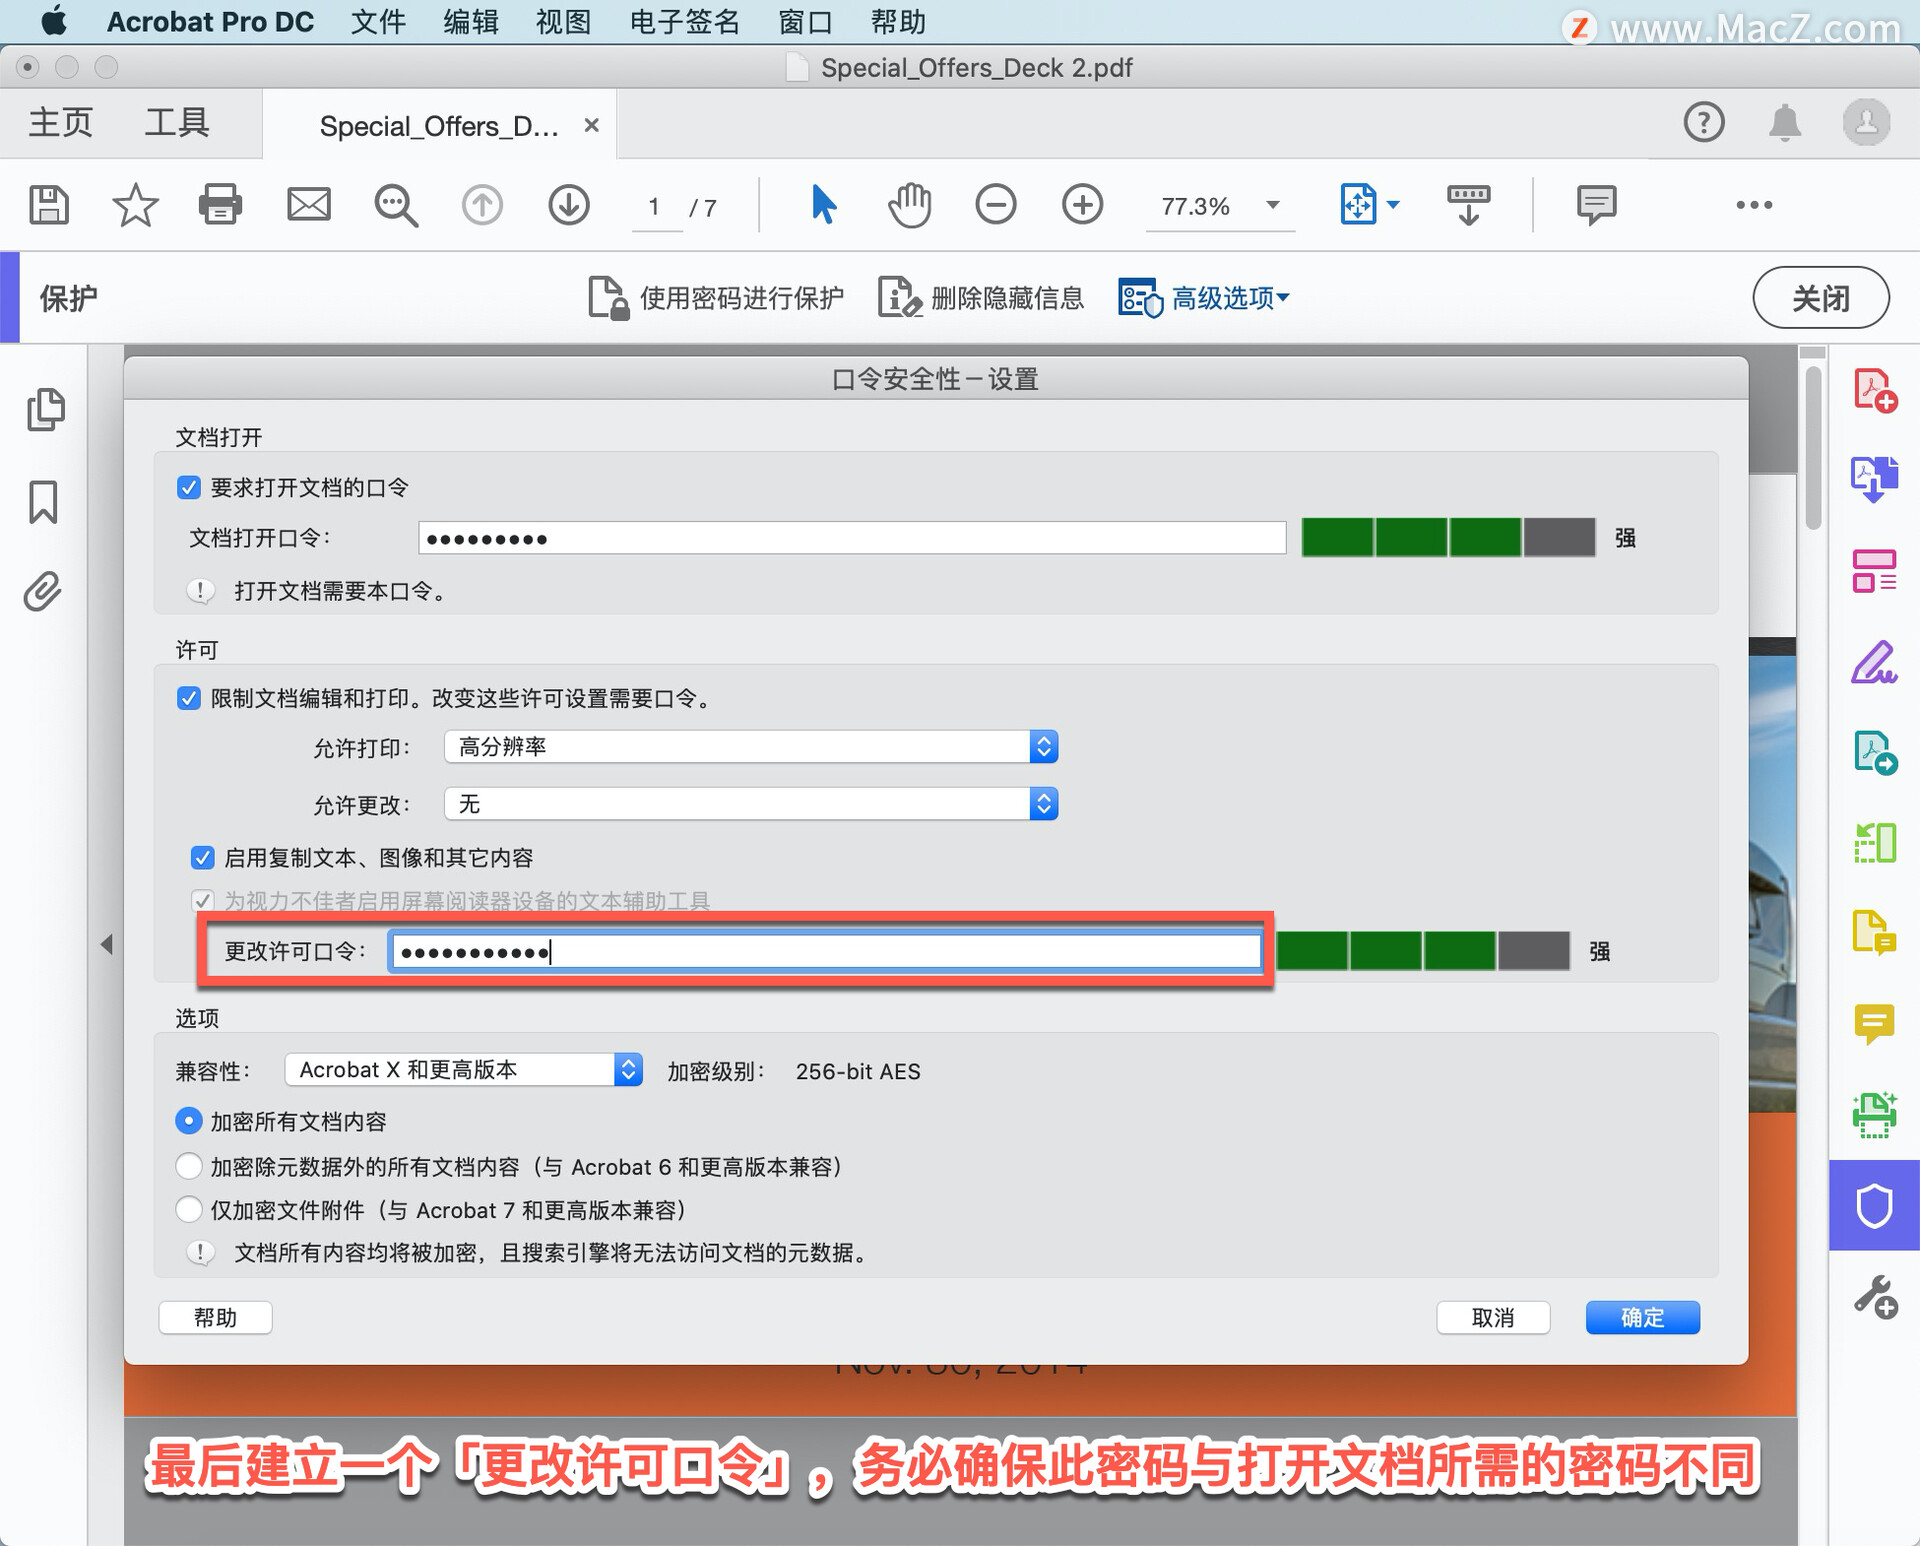This screenshot has height=1546, width=1920.
Task: Open the 允许打印 dropdown
Action: point(751,747)
